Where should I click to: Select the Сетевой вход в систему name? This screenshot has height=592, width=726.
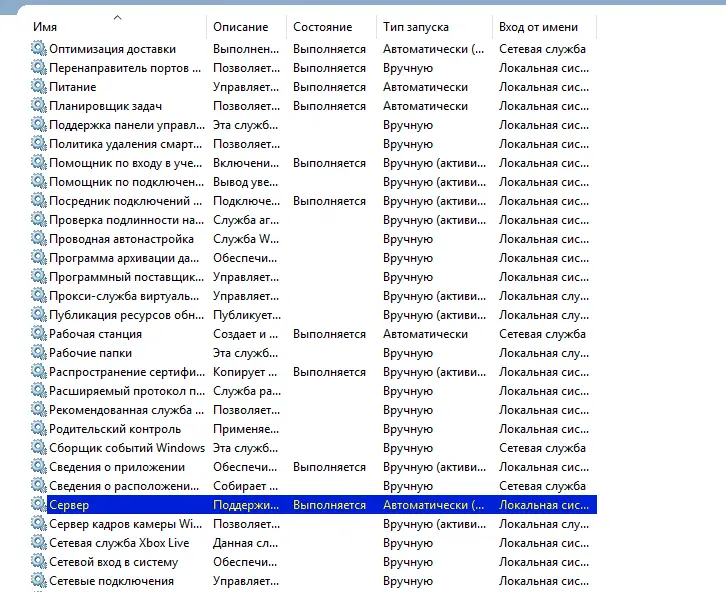pyautogui.click(x=113, y=562)
